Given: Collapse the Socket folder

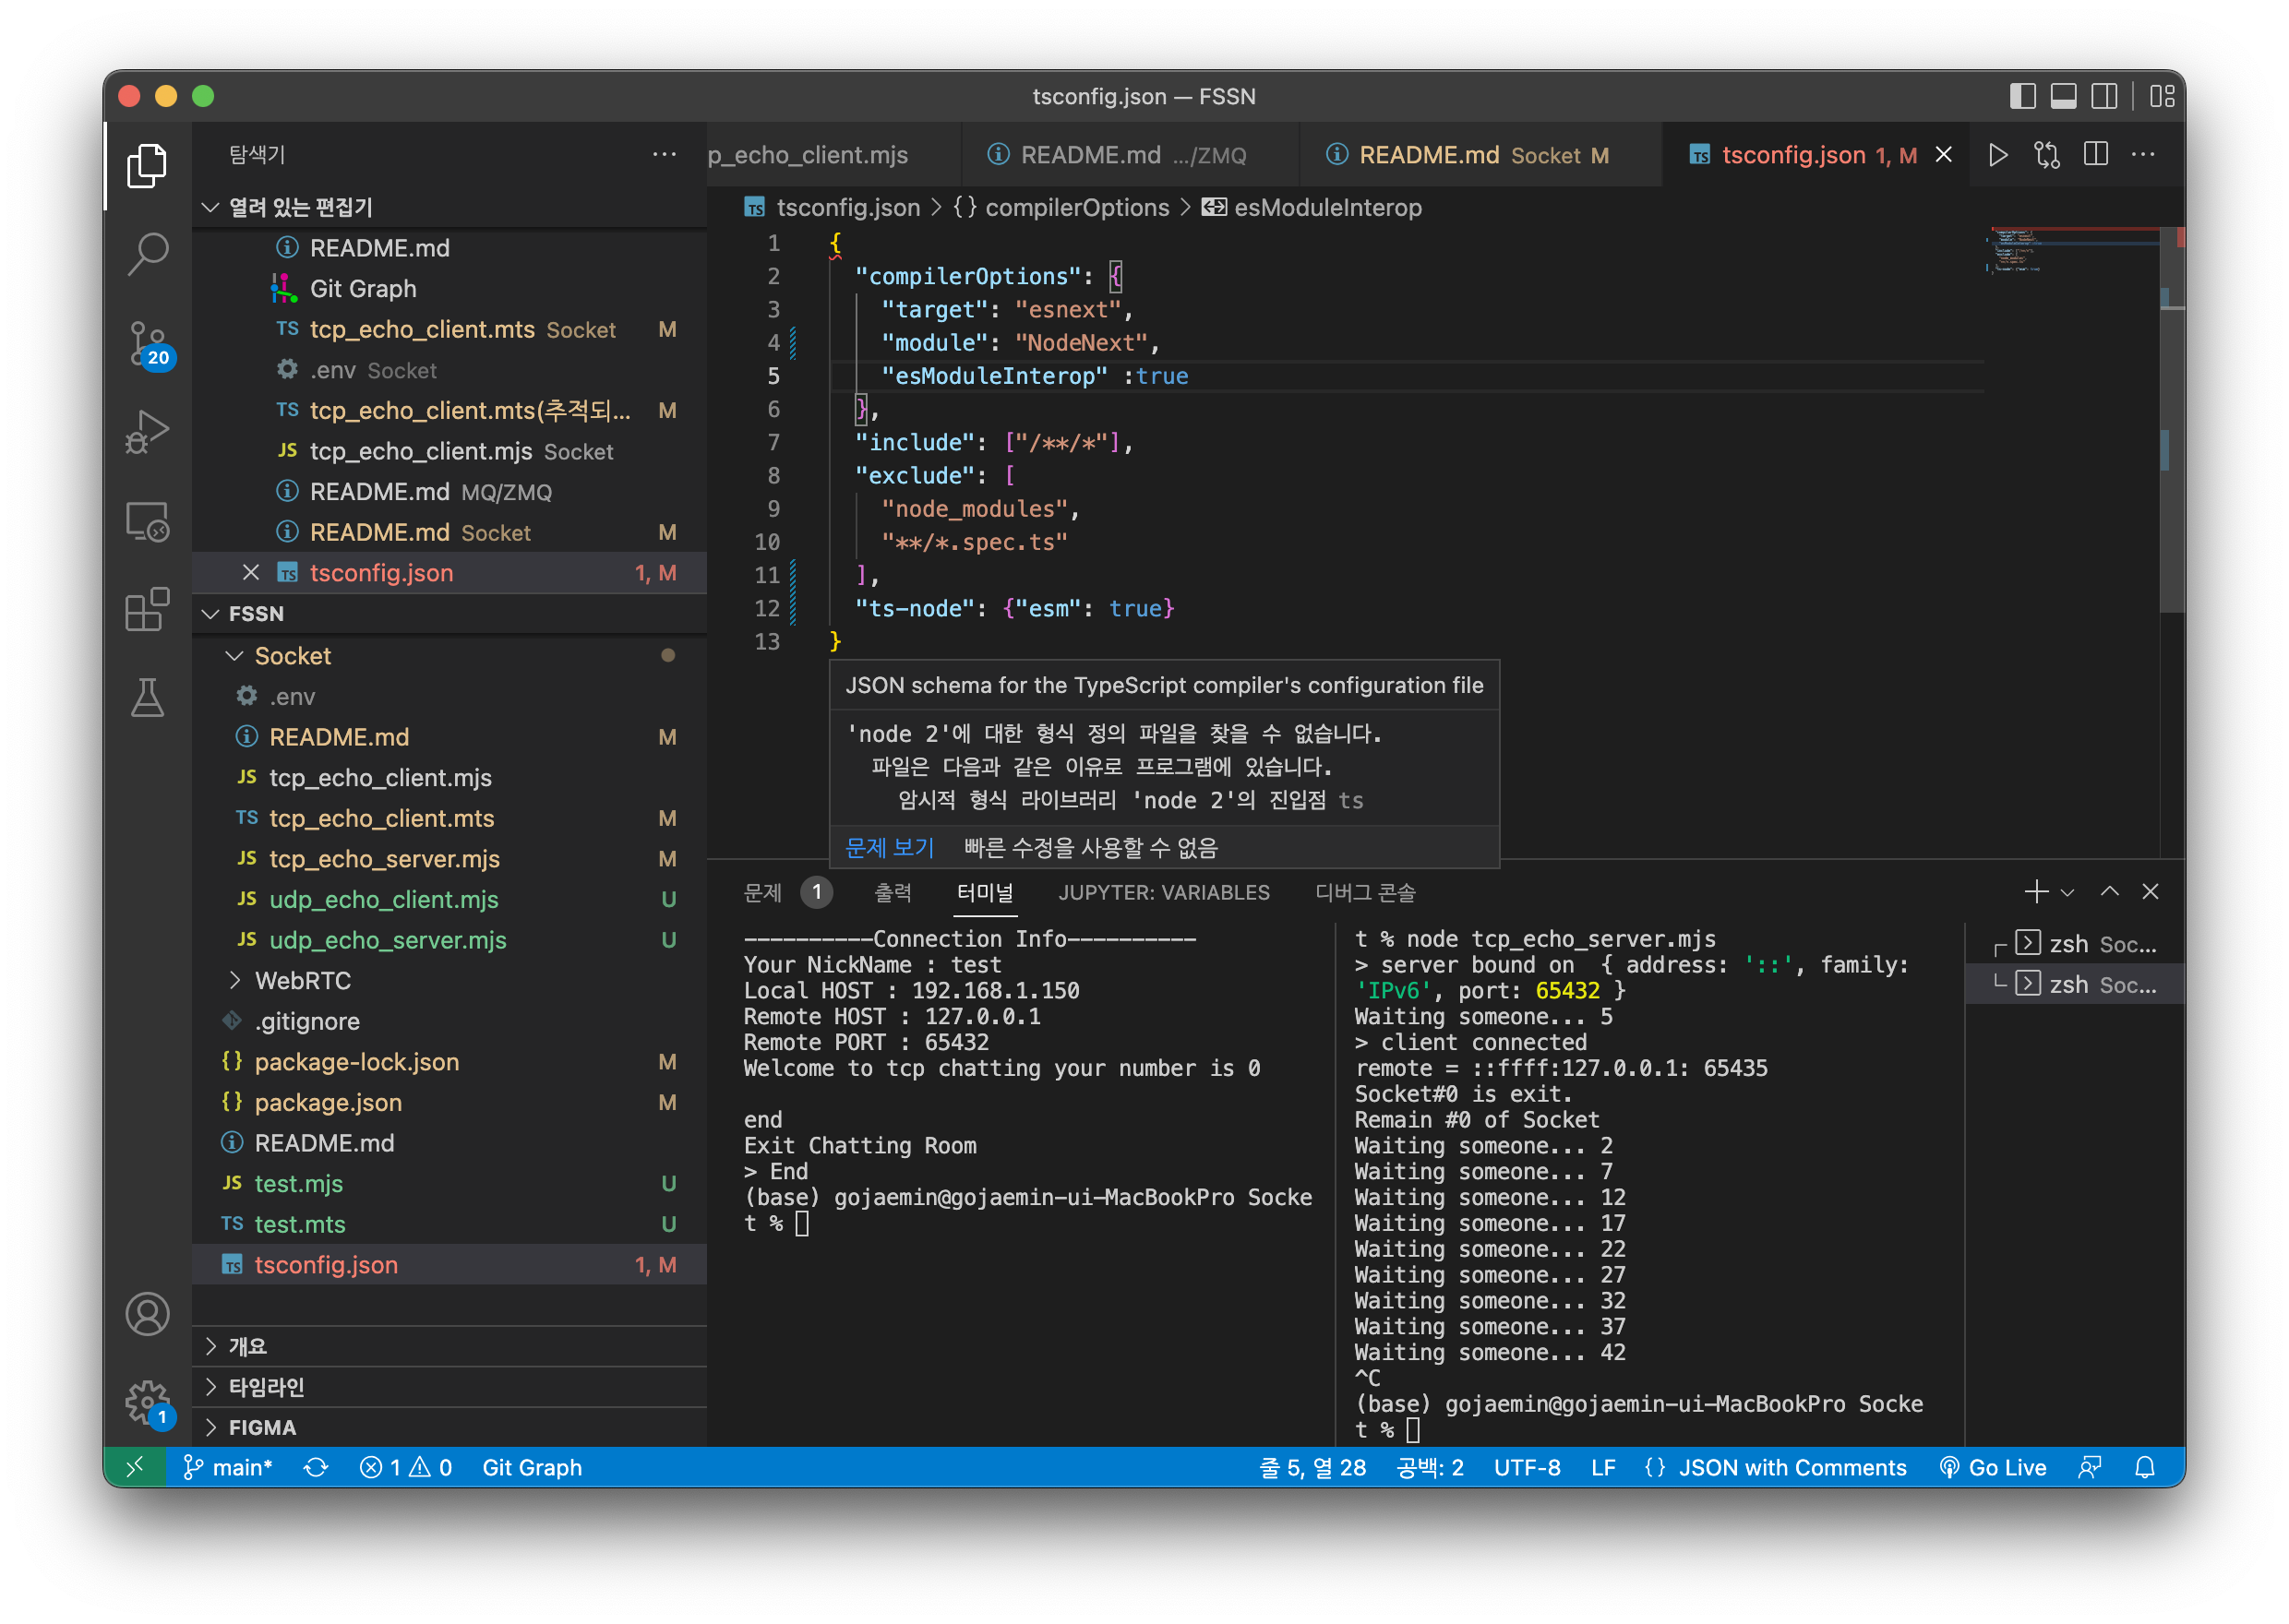Looking at the screenshot, I should 450,656.
